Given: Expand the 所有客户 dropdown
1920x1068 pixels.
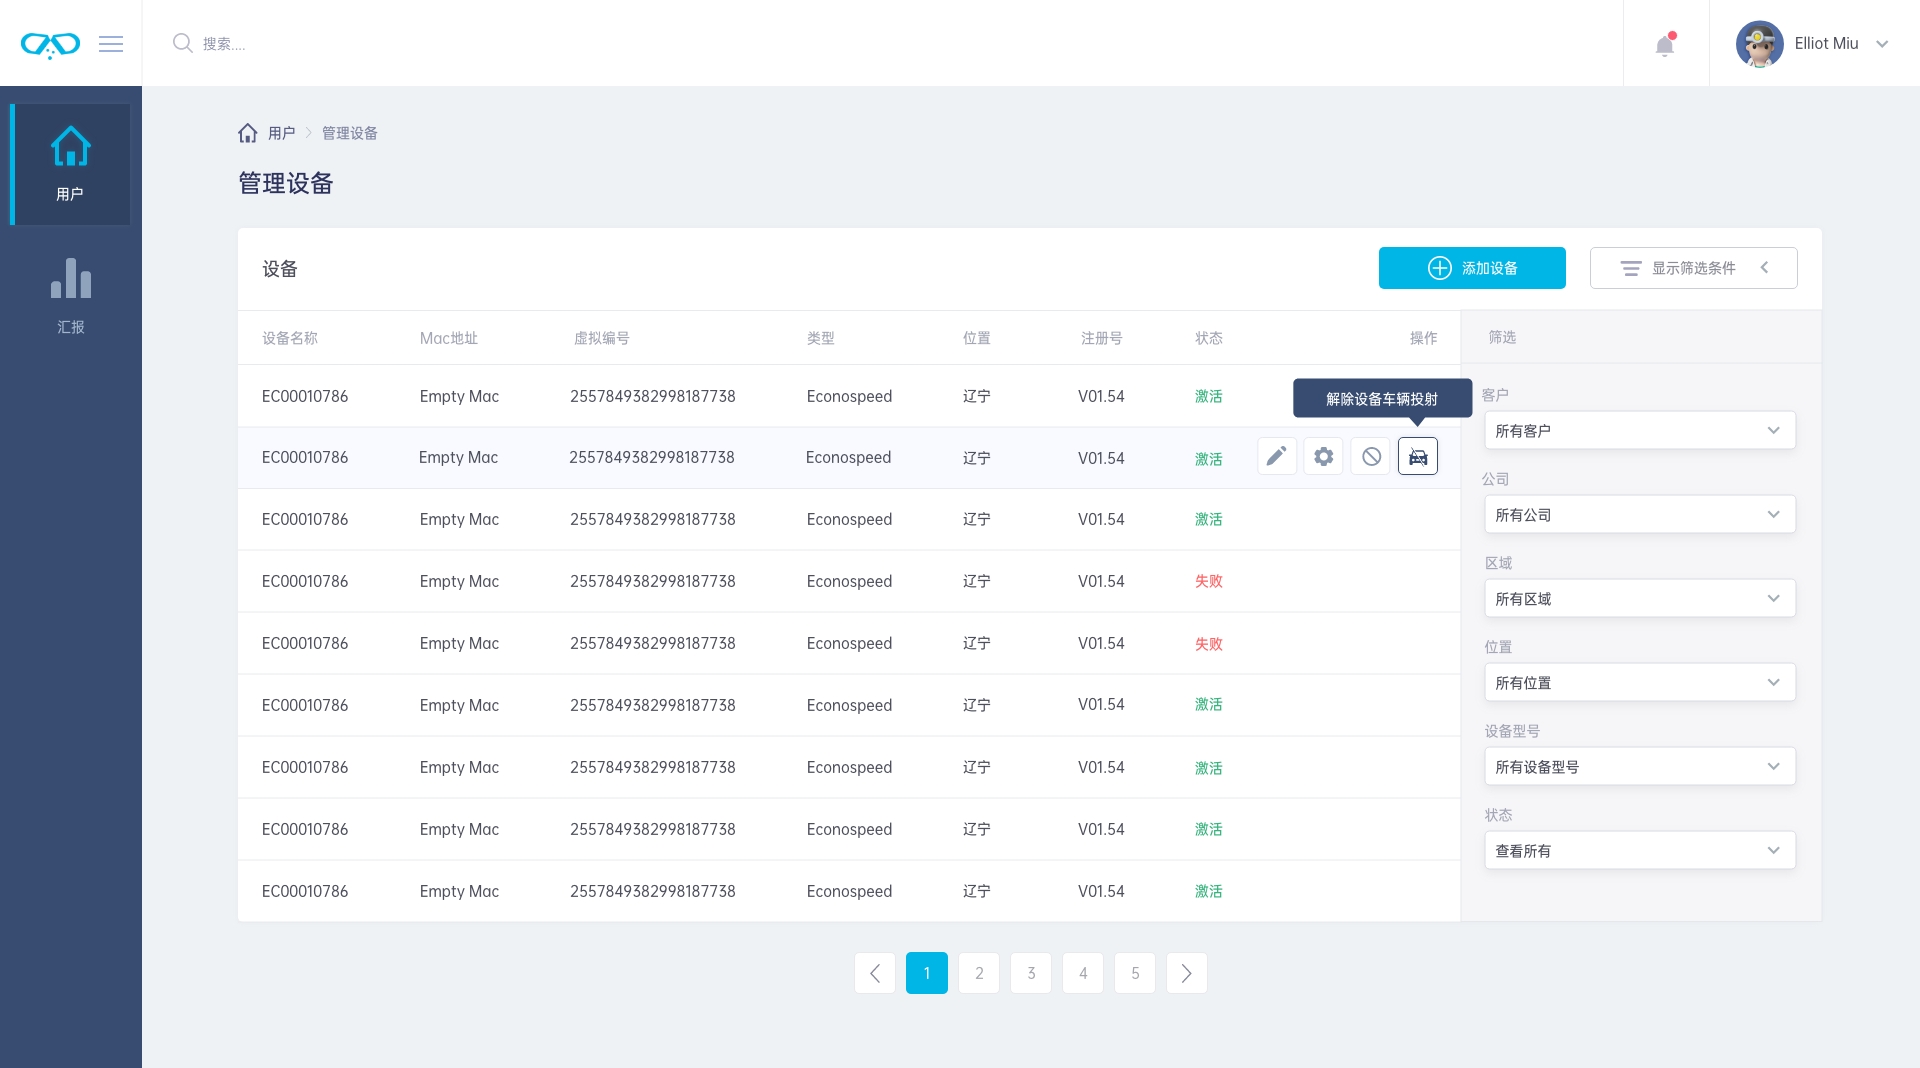Looking at the screenshot, I should (1639, 431).
